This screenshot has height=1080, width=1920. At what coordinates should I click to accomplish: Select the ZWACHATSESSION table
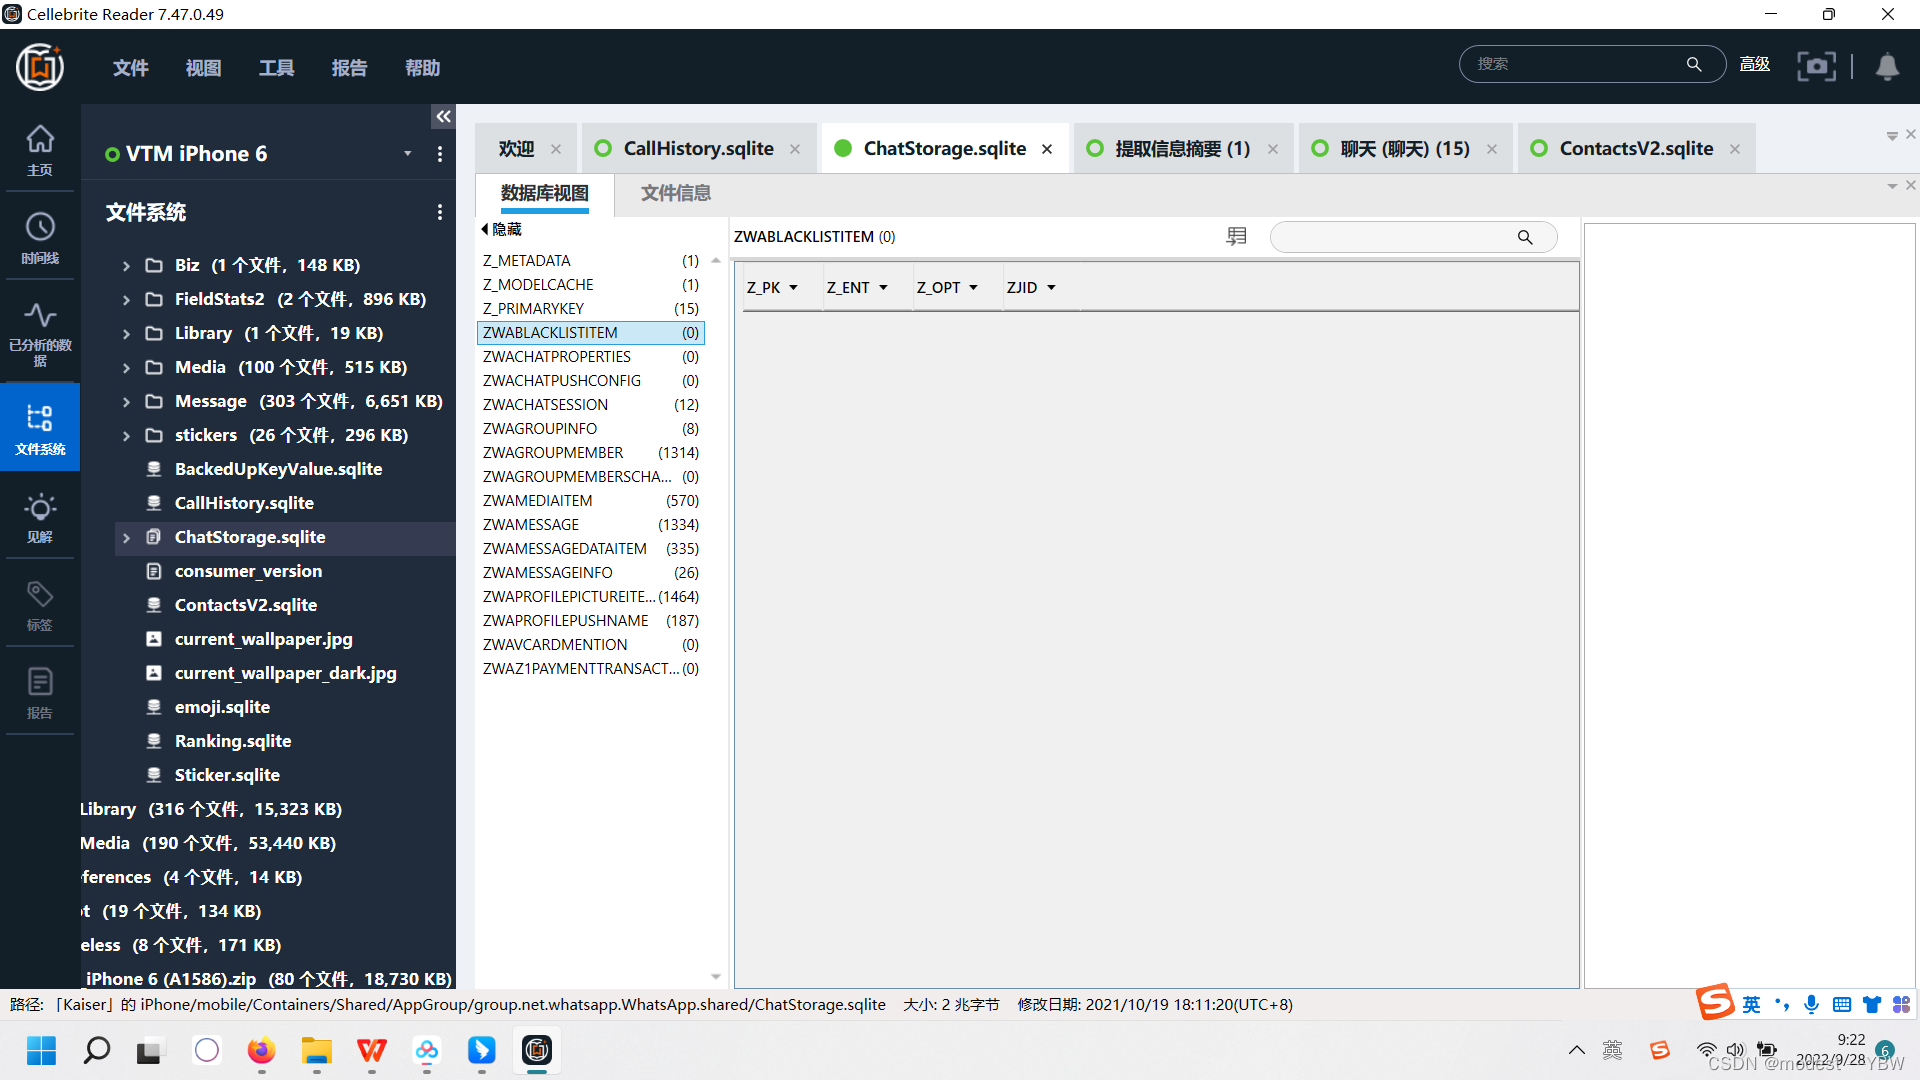click(591, 405)
